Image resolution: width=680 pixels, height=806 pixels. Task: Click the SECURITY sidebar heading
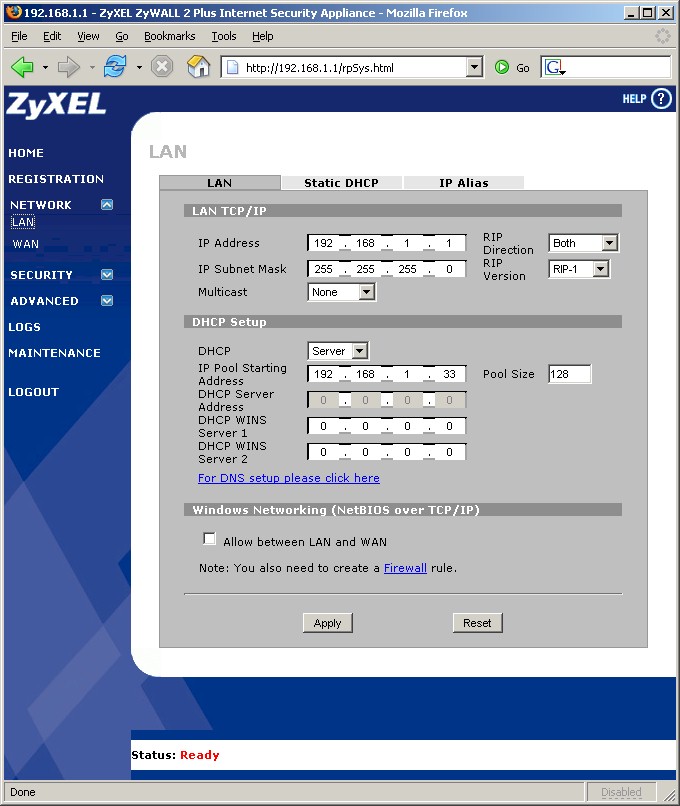pyautogui.click(x=41, y=274)
